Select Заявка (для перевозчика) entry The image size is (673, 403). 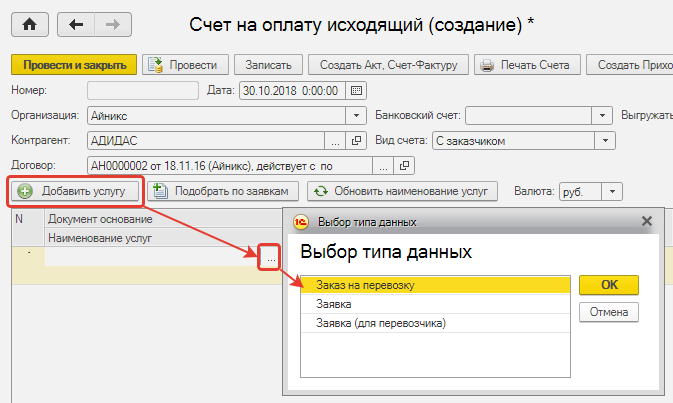pos(435,323)
